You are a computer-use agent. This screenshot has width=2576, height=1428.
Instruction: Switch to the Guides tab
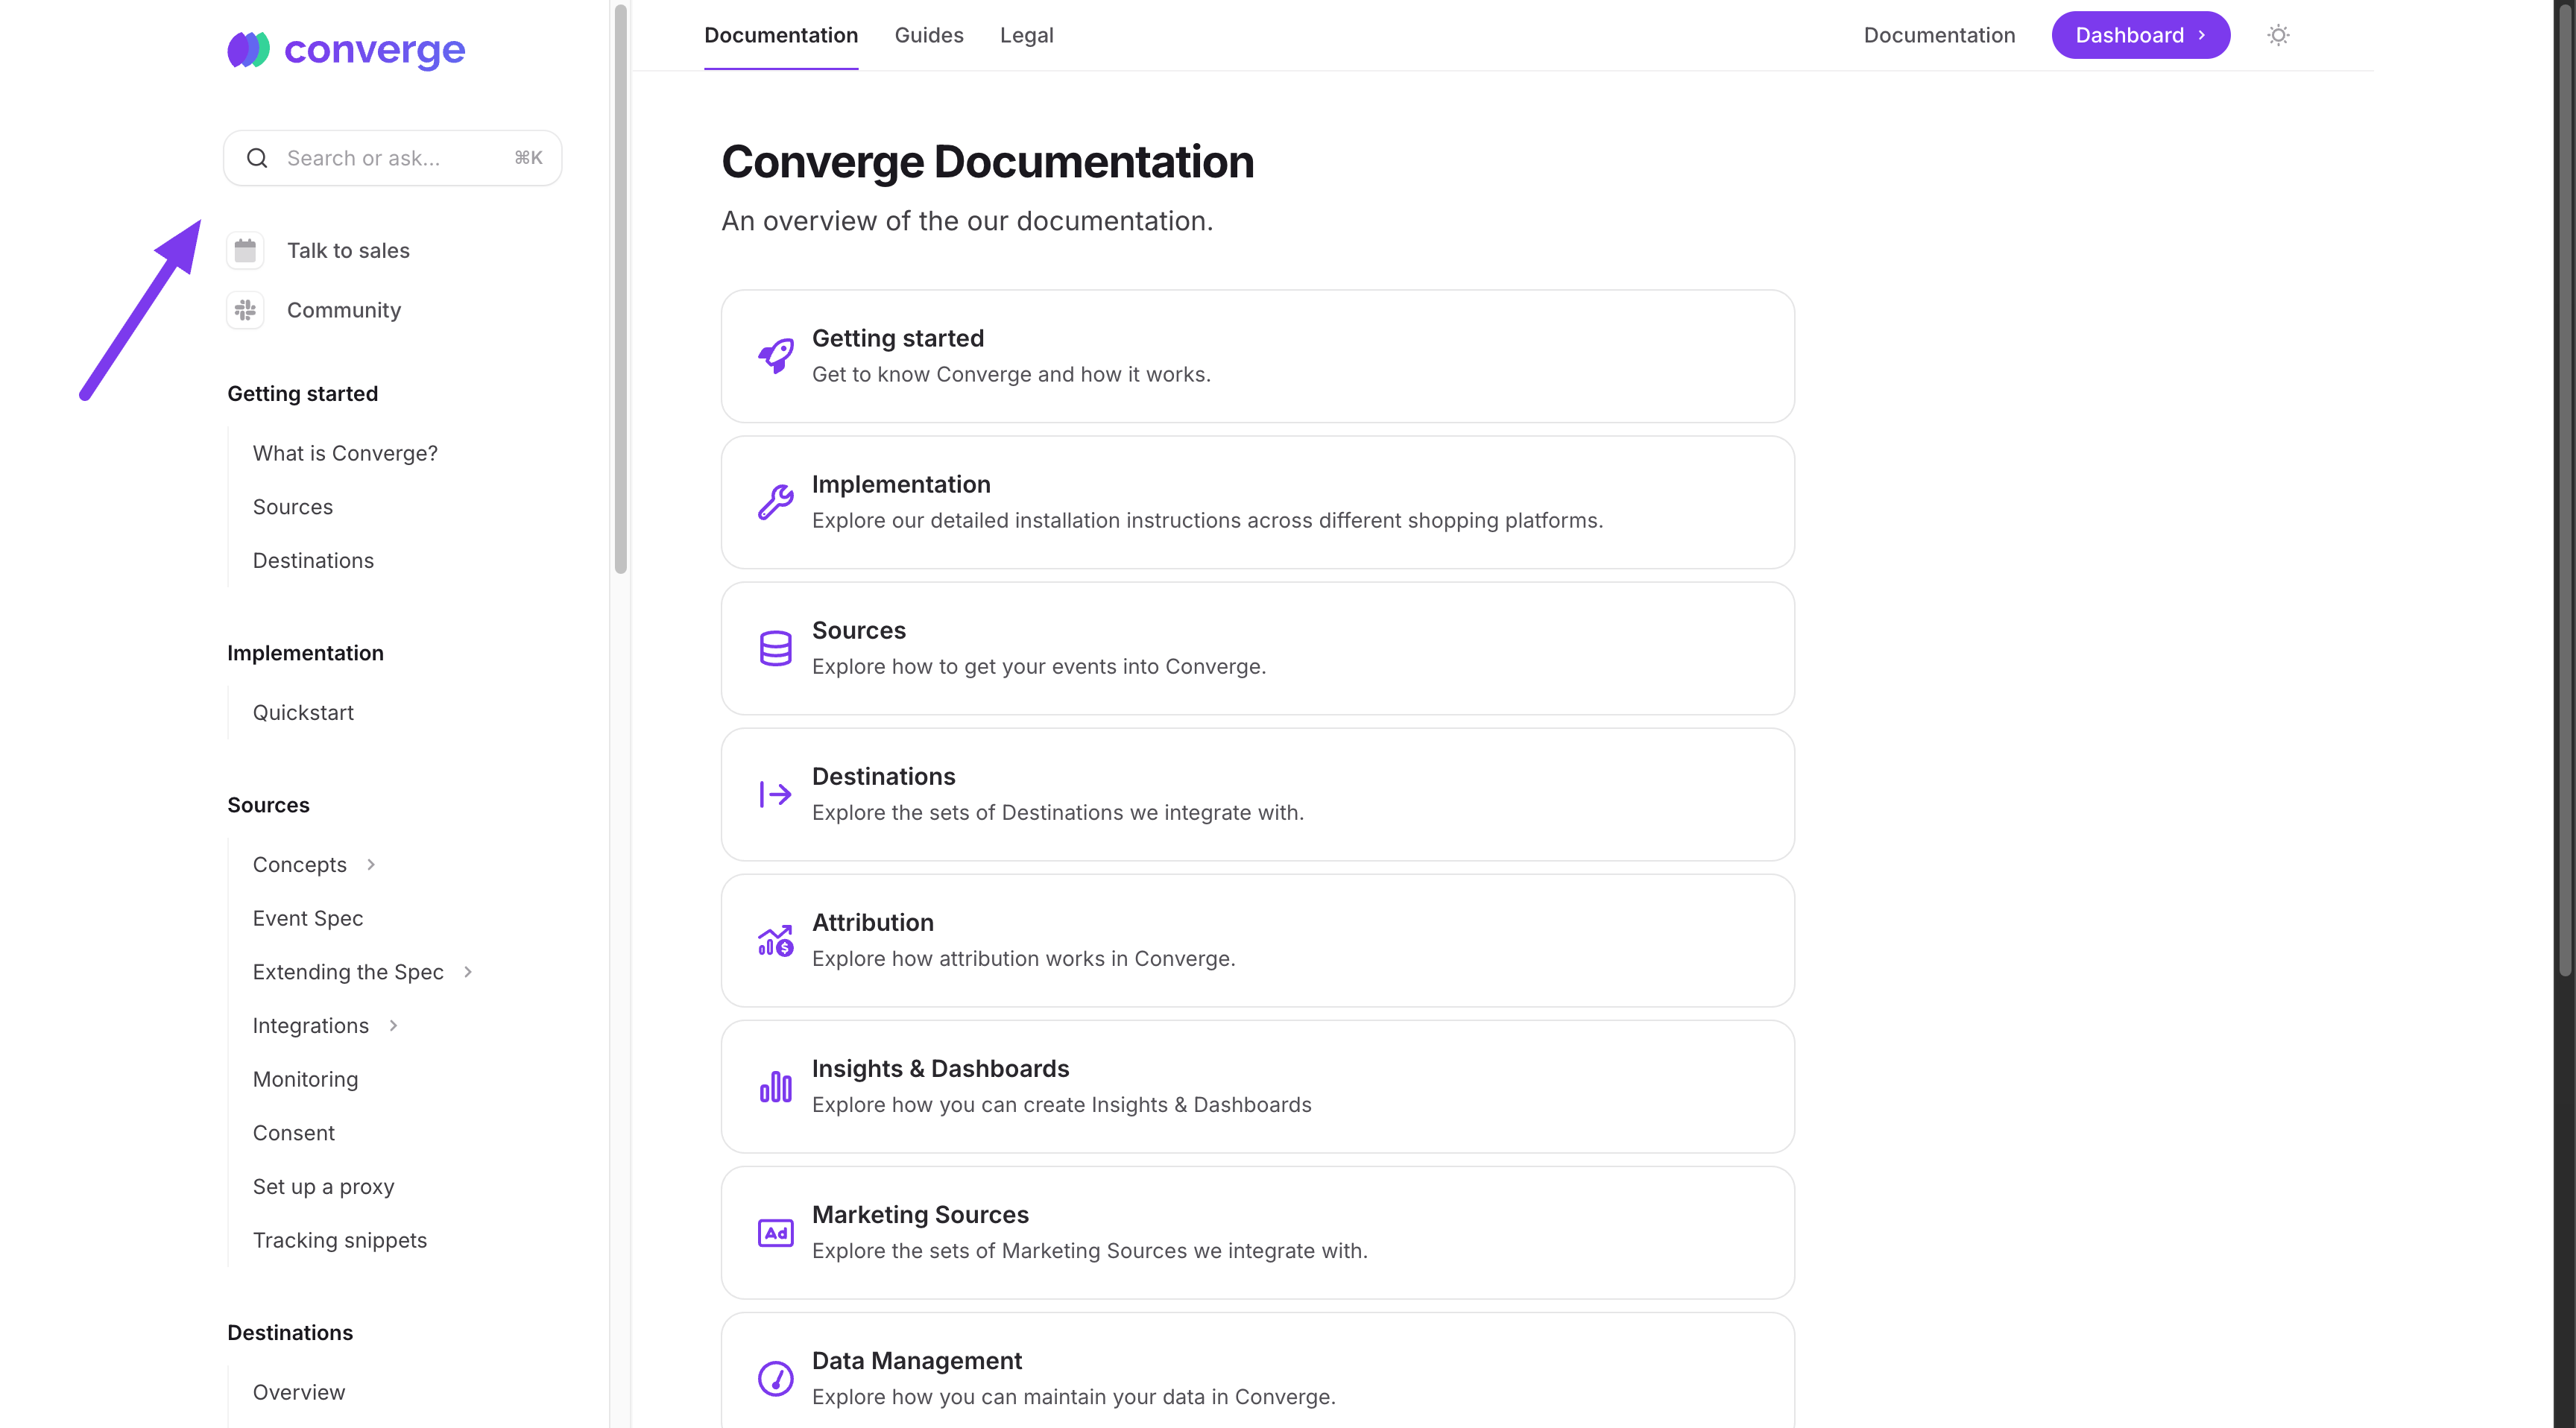[x=929, y=35]
